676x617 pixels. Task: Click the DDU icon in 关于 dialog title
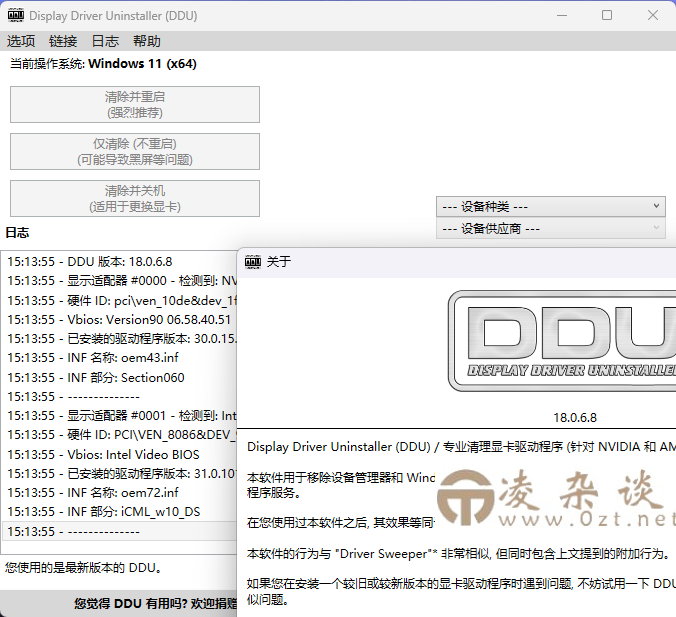(x=253, y=261)
